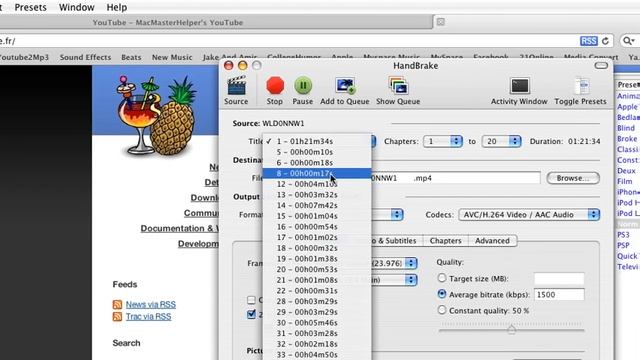Switch to the Audio & Subtitles tab
Screen dimensions: 640x360
point(396,241)
